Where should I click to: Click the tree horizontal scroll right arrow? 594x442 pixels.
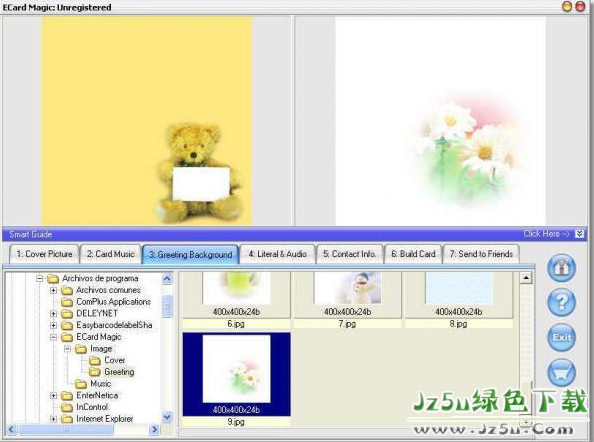click(x=154, y=429)
